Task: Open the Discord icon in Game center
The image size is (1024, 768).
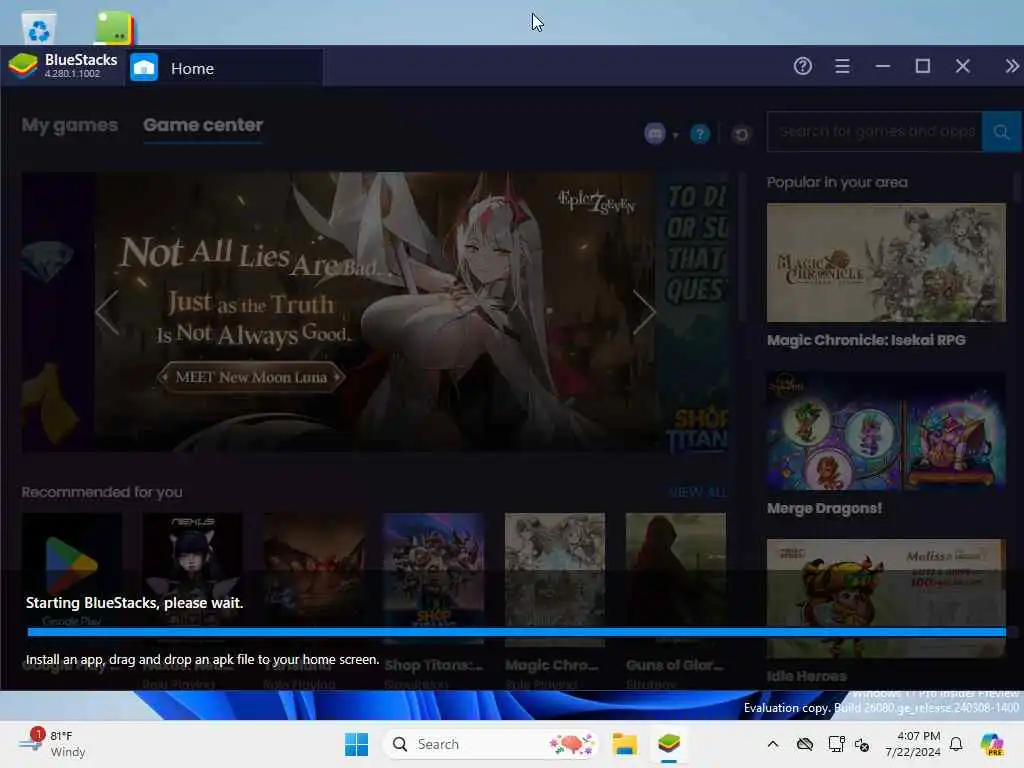Action: click(655, 134)
